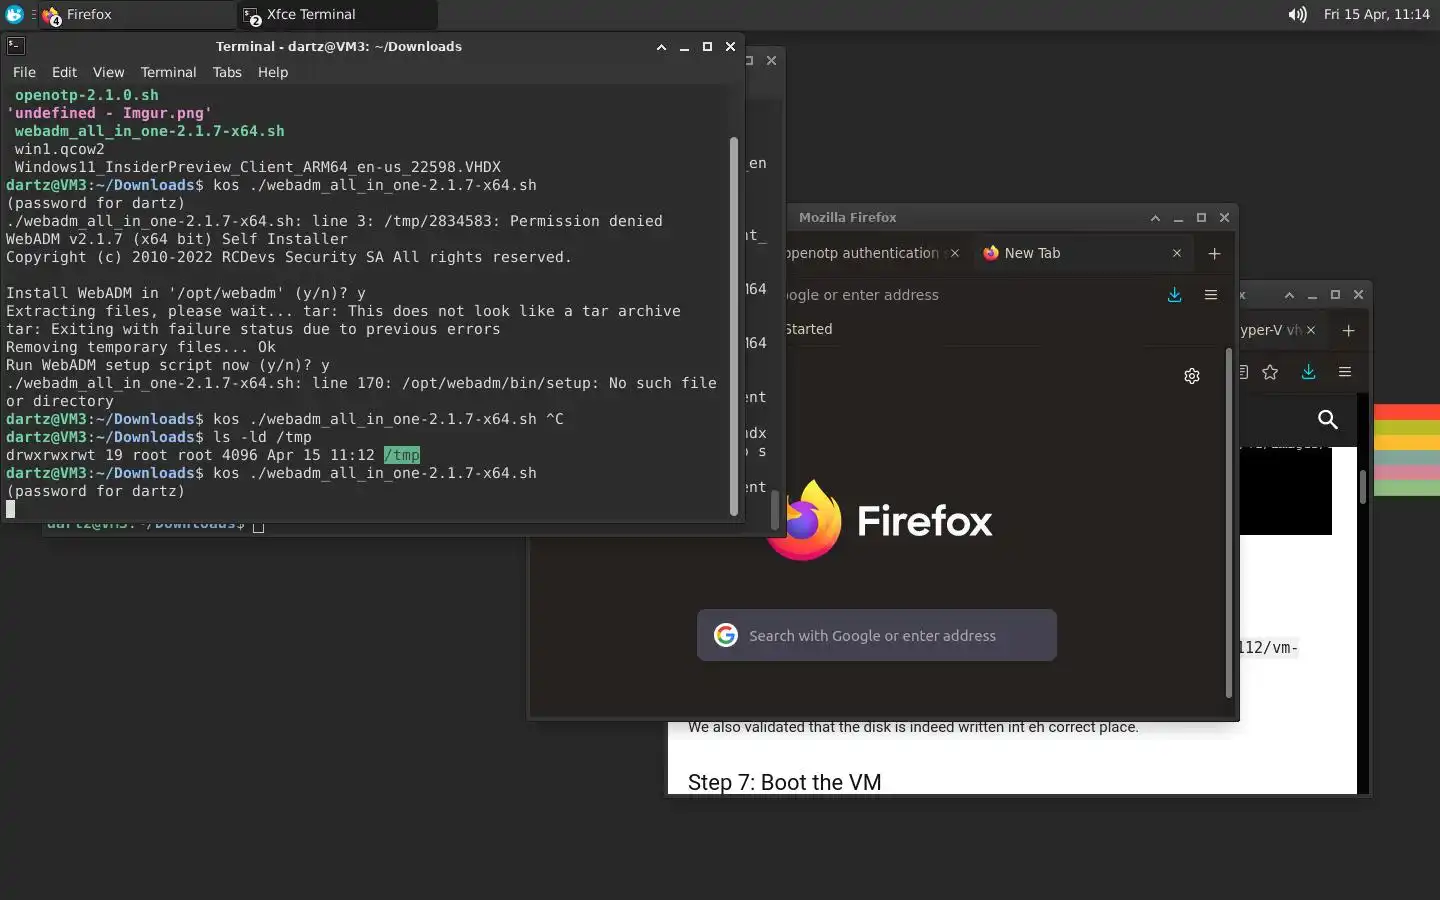Image resolution: width=1440 pixels, height=900 pixels.
Task: Click openotp-2.1.0.sh in the terminal listing
Action: click(86, 95)
